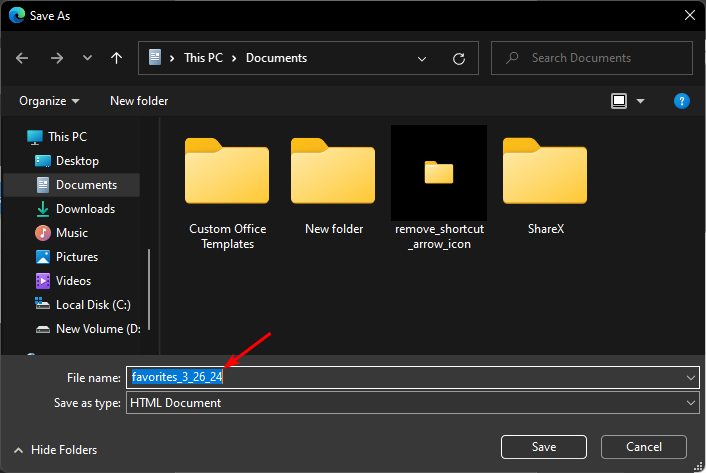Open Local Disk (C:) in navigation pane

click(x=93, y=305)
